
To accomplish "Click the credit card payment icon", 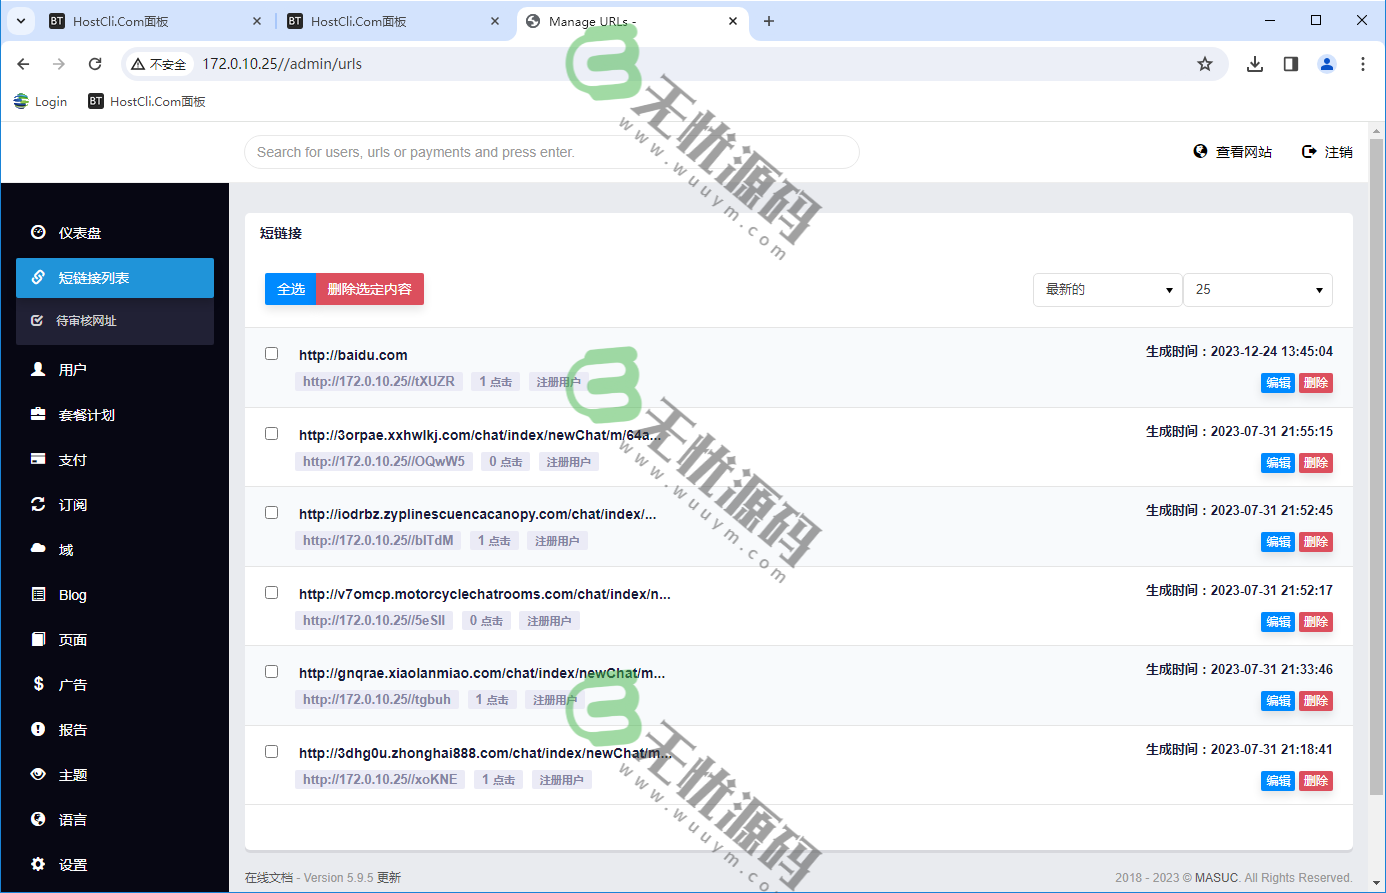I will [x=38, y=459].
